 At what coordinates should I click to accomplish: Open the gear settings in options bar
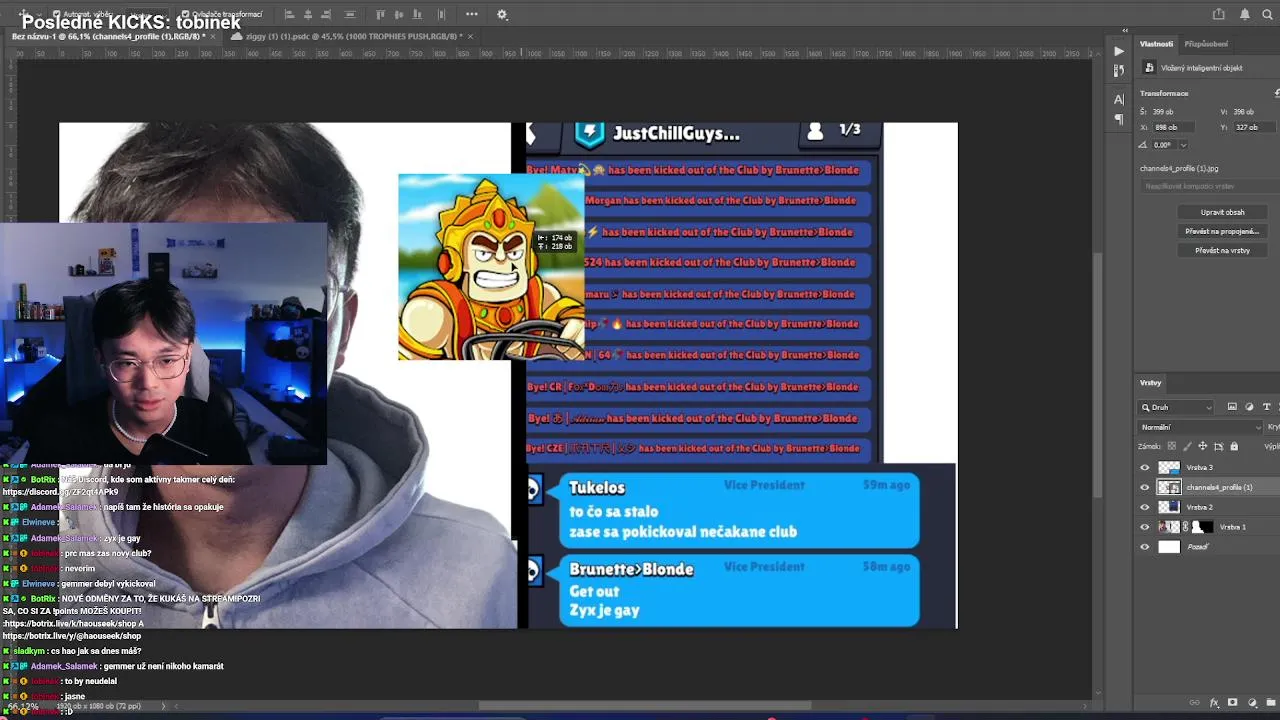tap(502, 14)
